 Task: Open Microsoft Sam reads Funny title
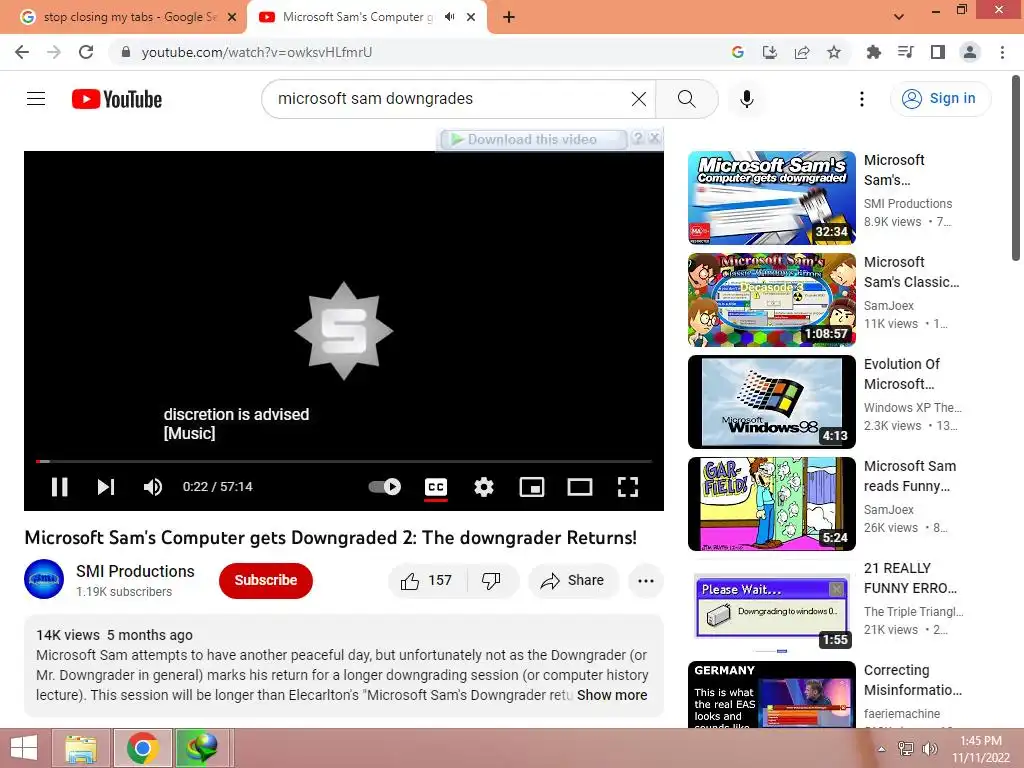click(910, 476)
